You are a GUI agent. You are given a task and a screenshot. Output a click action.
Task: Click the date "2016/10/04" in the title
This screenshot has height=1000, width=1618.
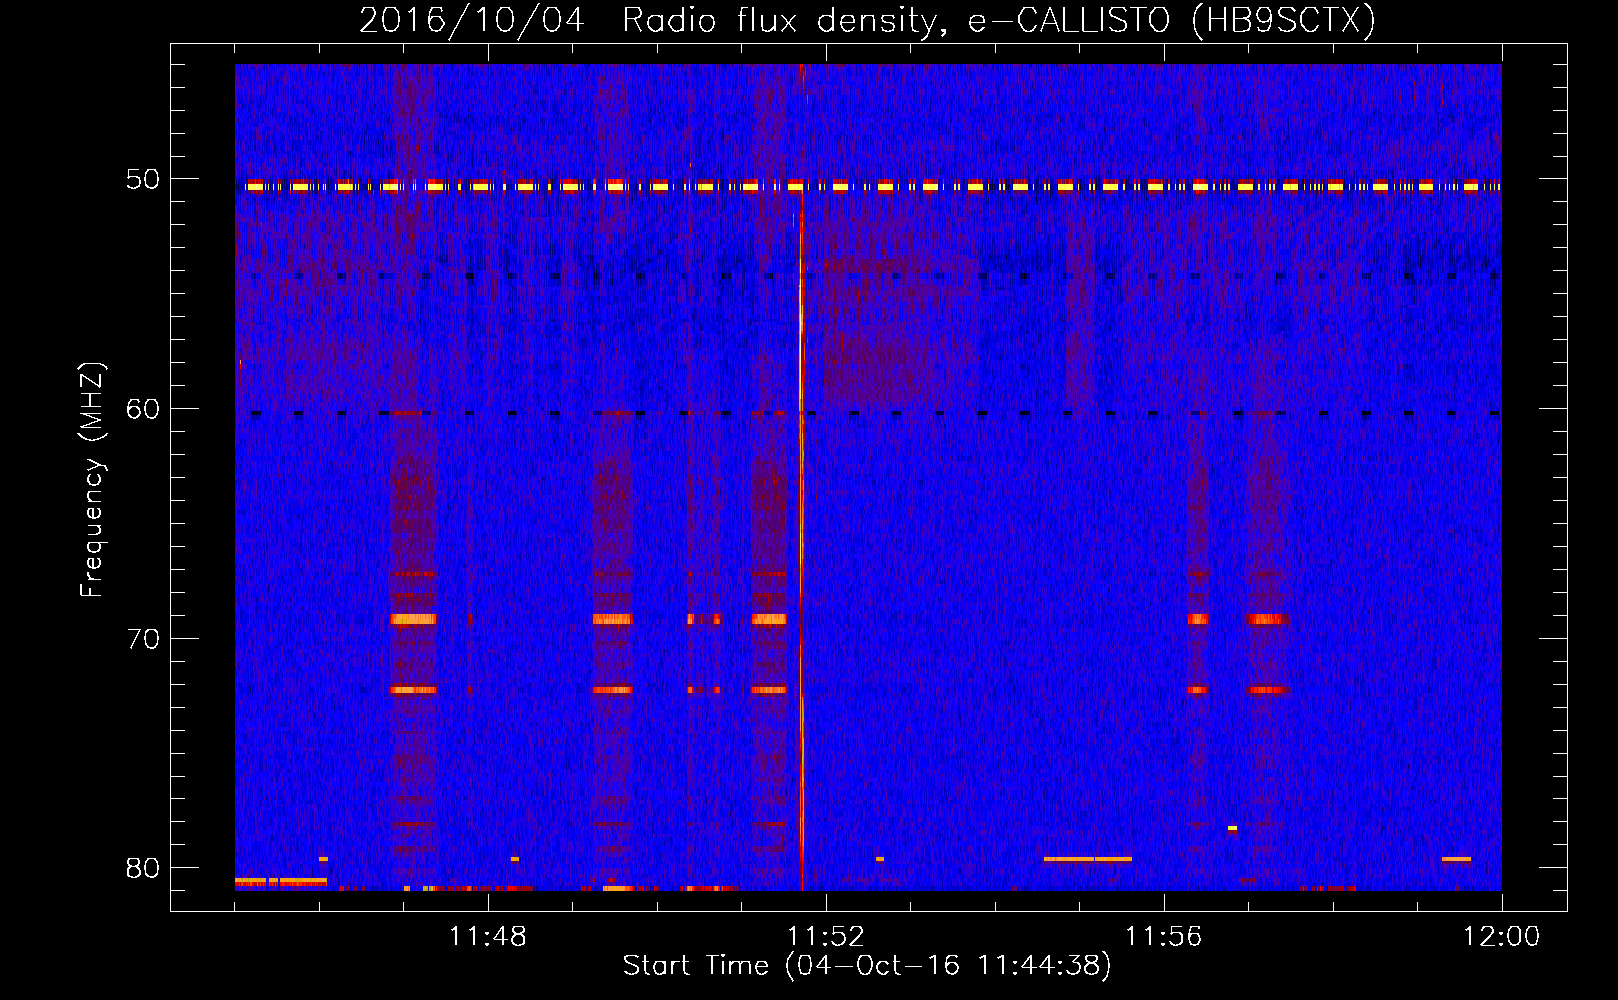tap(472, 20)
